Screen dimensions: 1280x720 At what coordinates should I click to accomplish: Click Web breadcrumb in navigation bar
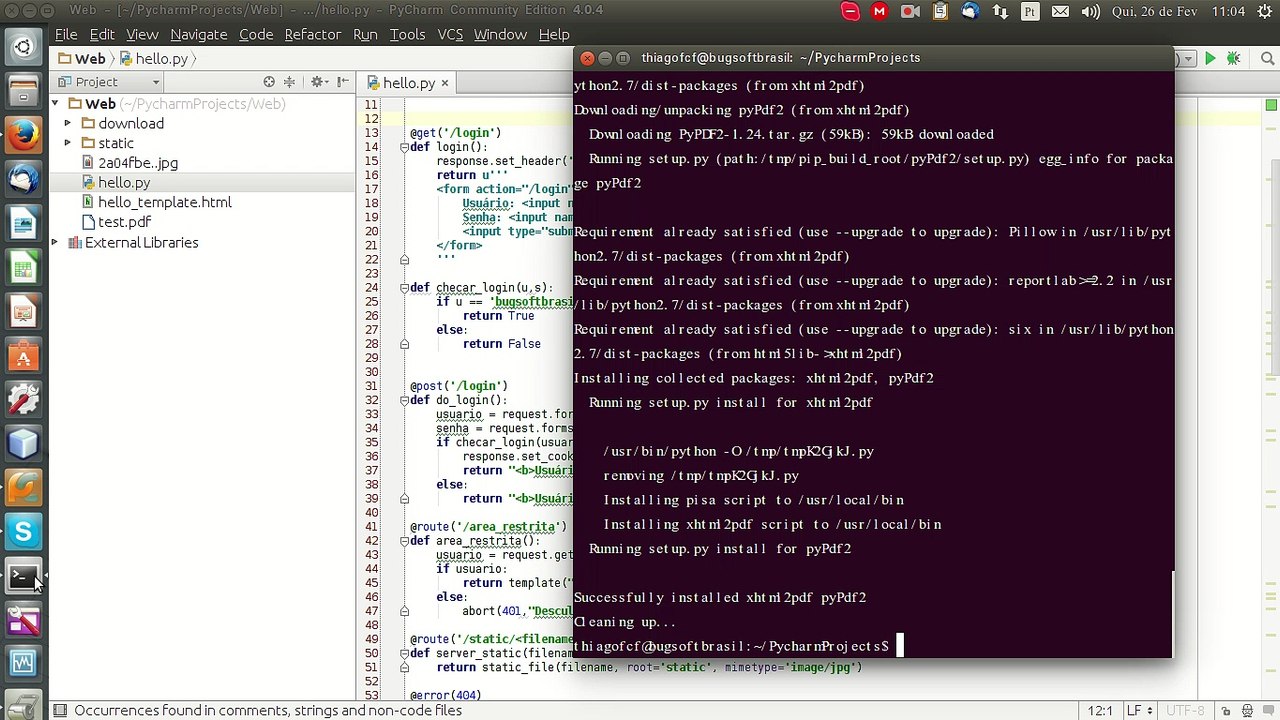[x=81, y=59]
